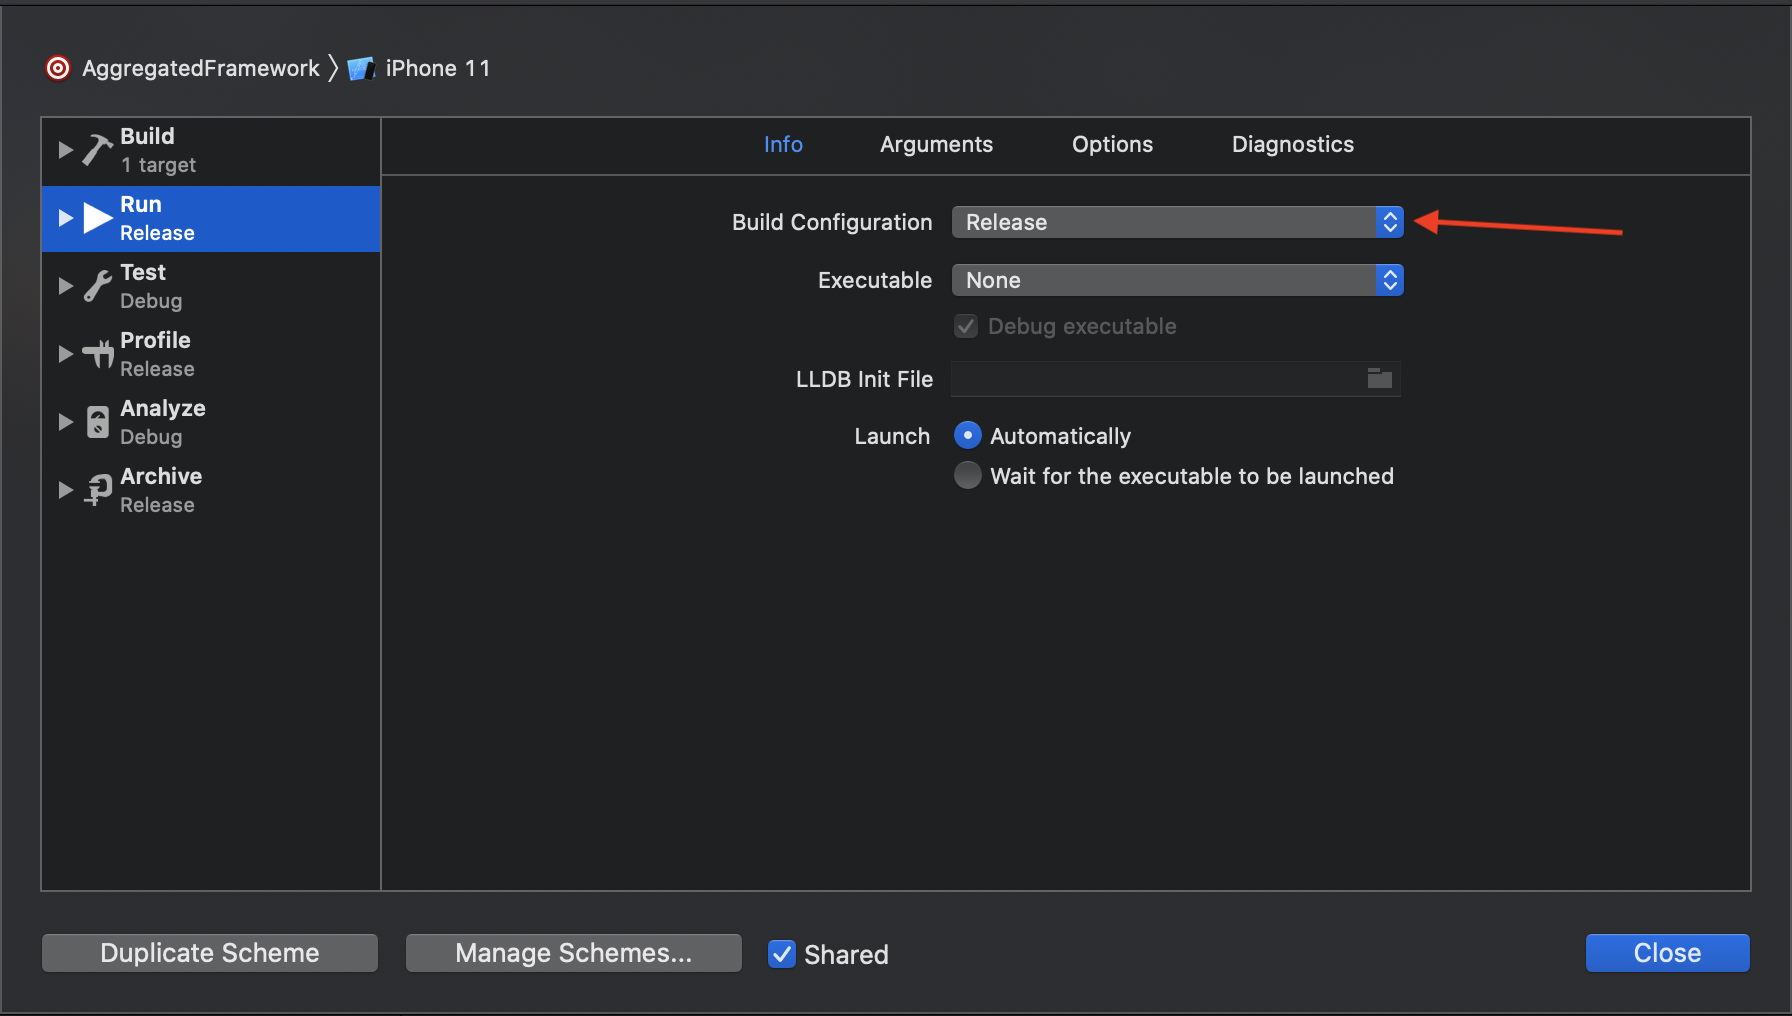
Task: Toggle the Shared checkbox
Action: pos(782,954)
